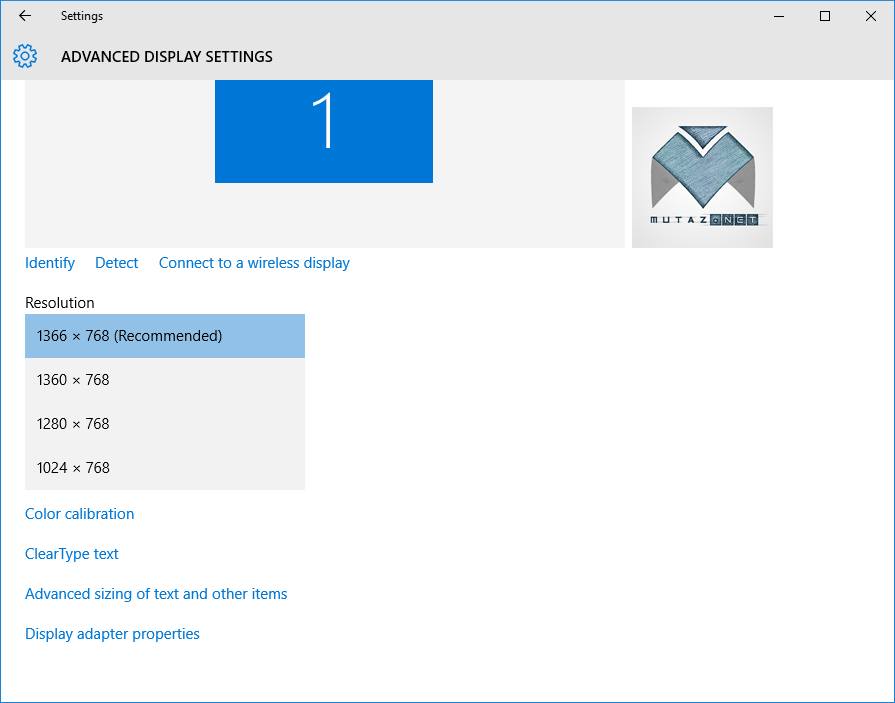
Task: Close the Settings window
Action: [x=871, y=16]
